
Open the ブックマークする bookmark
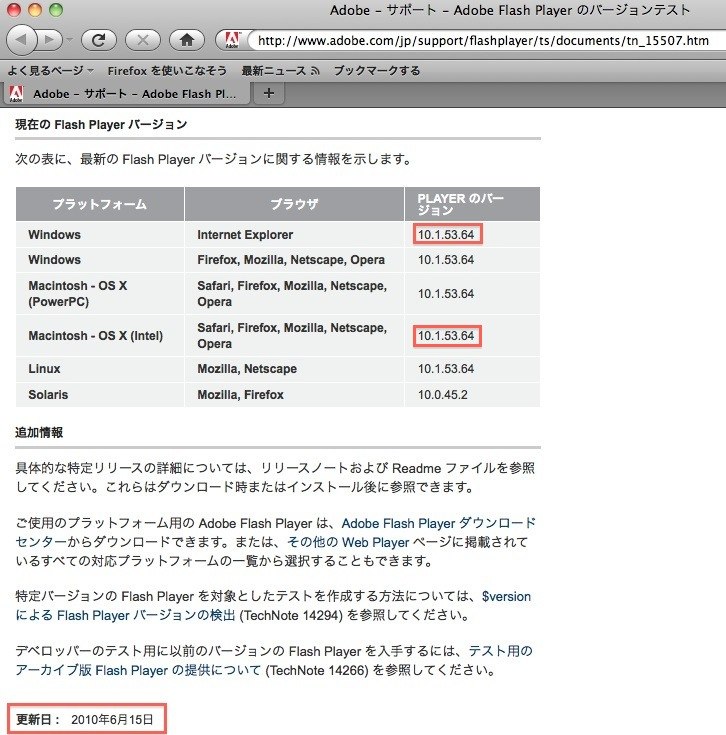click(377, 71)
